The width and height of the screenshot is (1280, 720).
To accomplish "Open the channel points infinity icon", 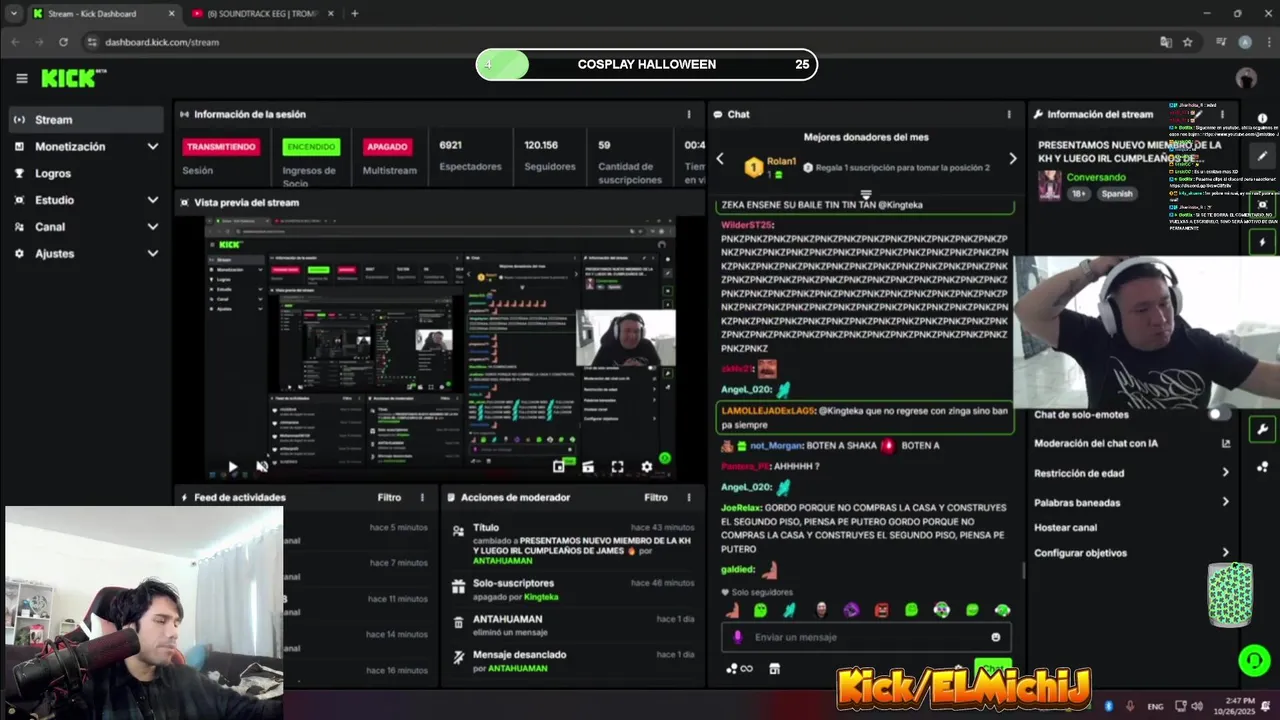I will point(740,669).
